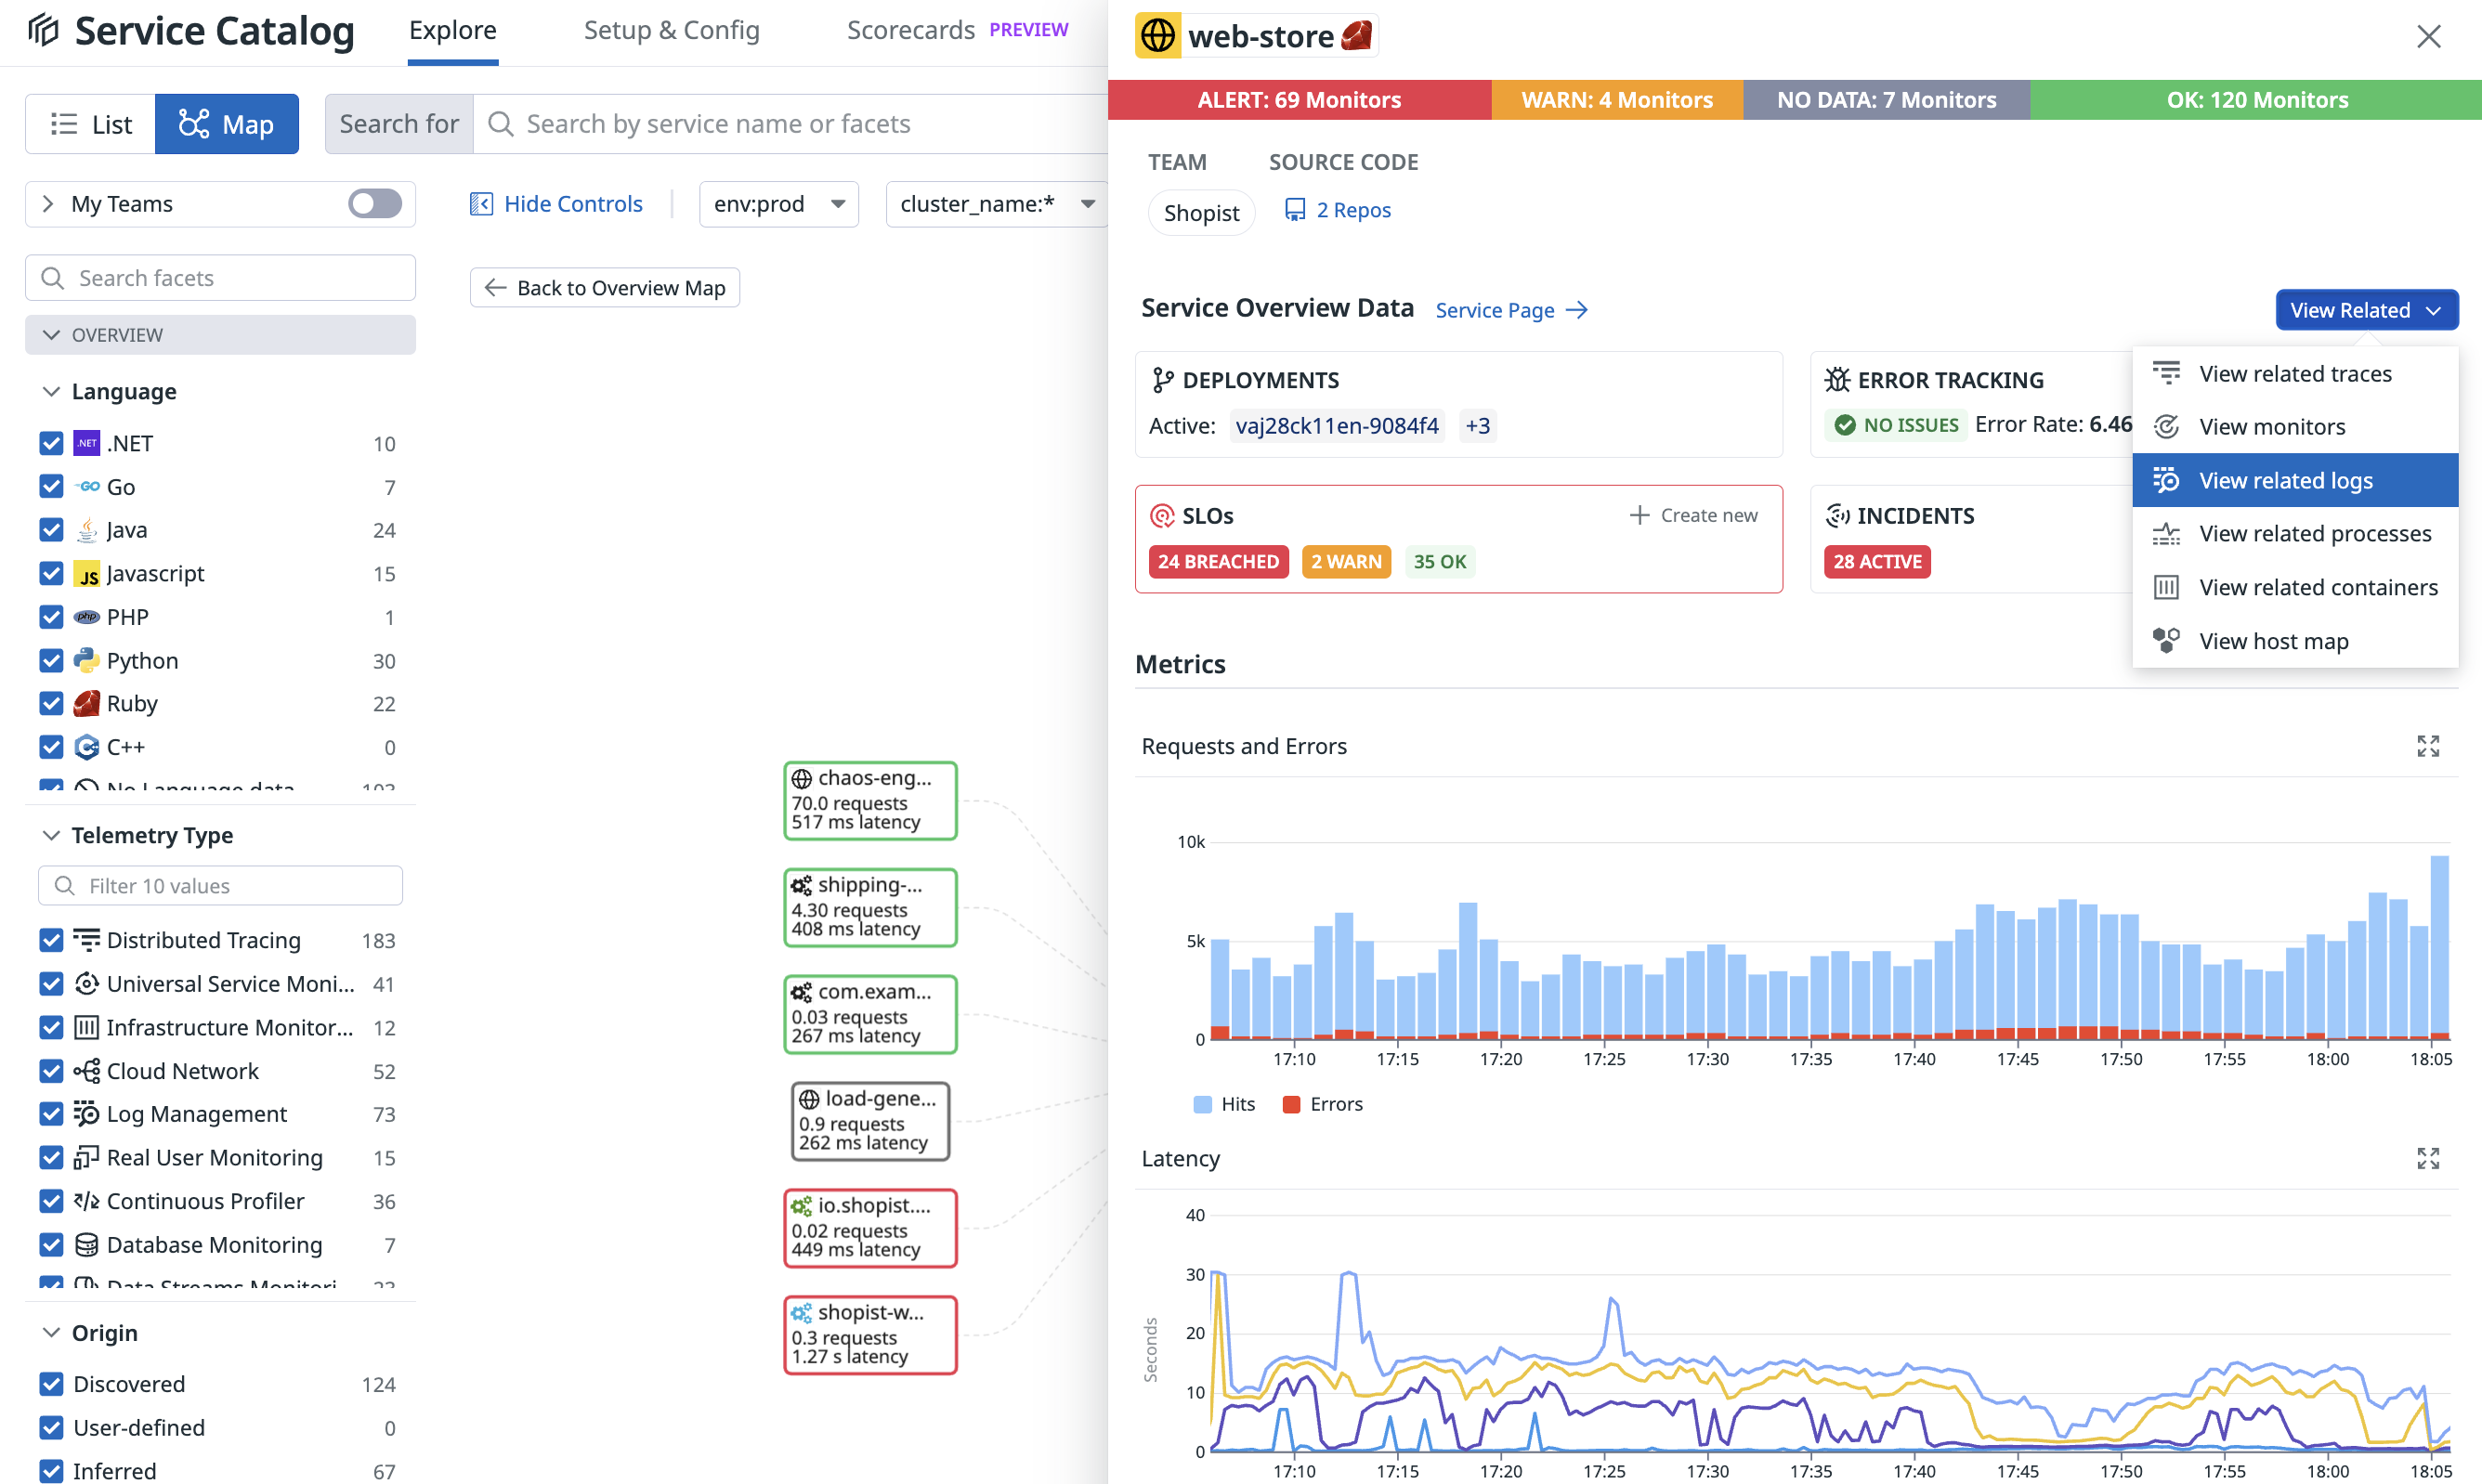Click the Hide Controls panel icon
This screenshot has width=2482, height=1484.
pos(481,204)
